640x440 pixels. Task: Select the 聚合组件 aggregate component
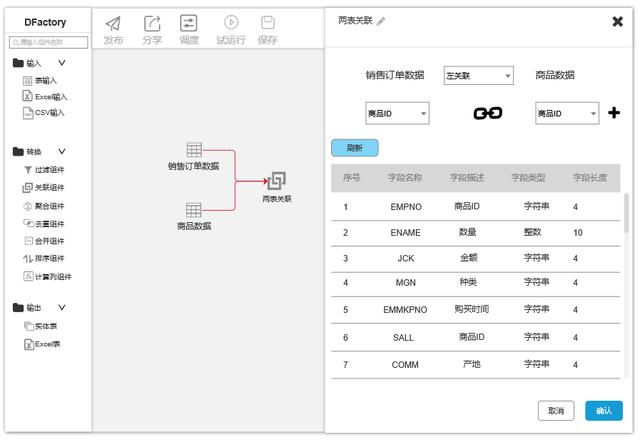point(44,206)
